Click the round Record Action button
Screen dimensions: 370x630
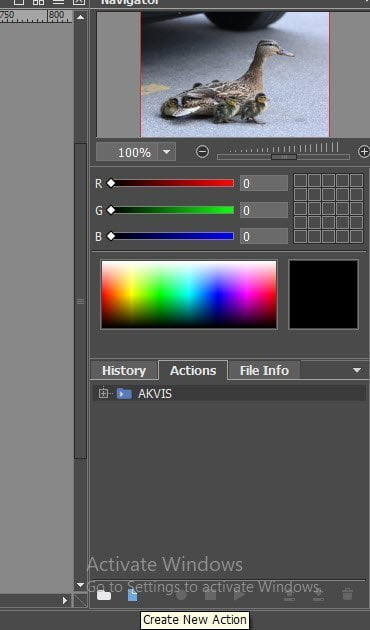[181, 595]
